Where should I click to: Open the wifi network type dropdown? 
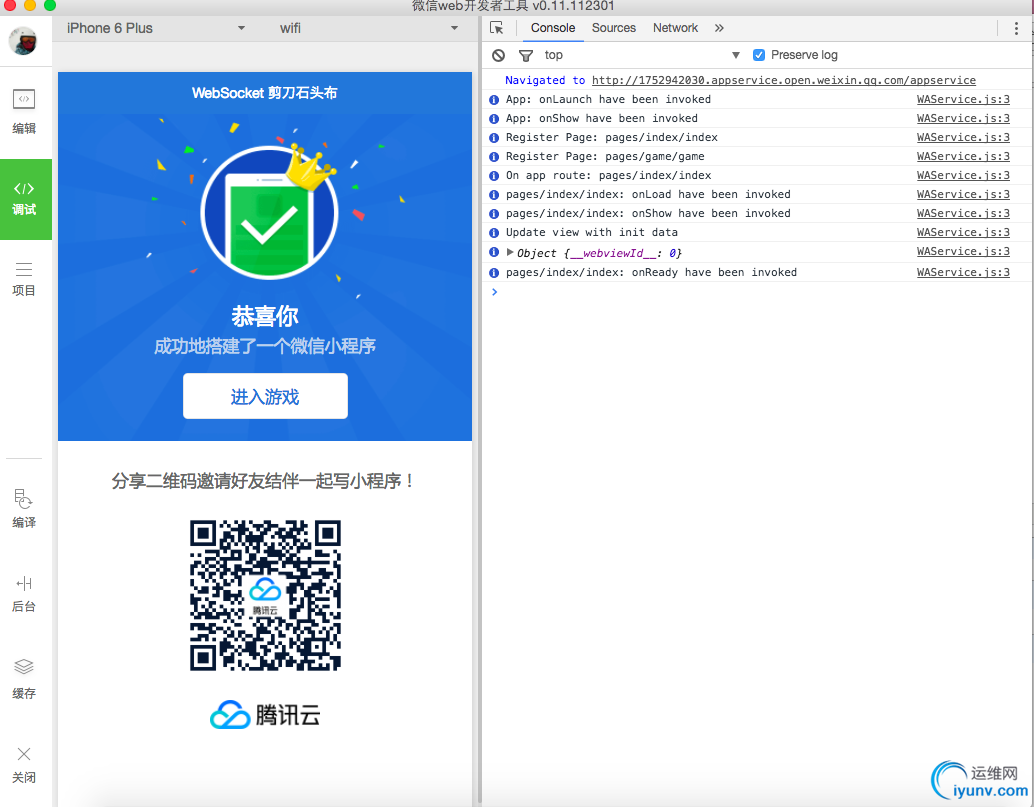[368, 28]
